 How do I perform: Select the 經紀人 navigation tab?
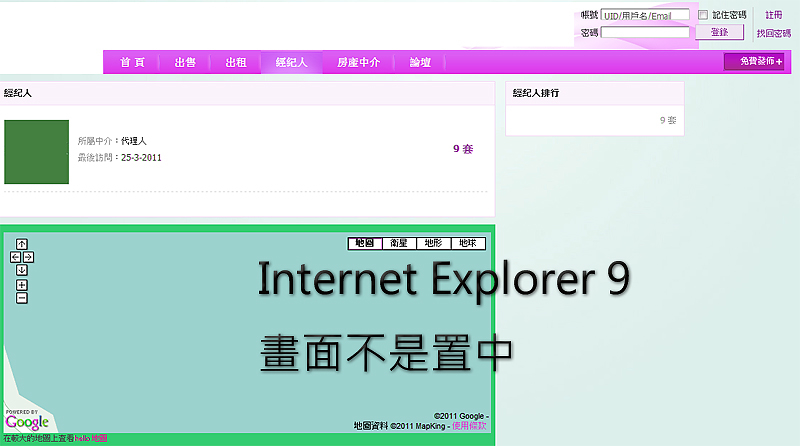[x=291, y=62]
